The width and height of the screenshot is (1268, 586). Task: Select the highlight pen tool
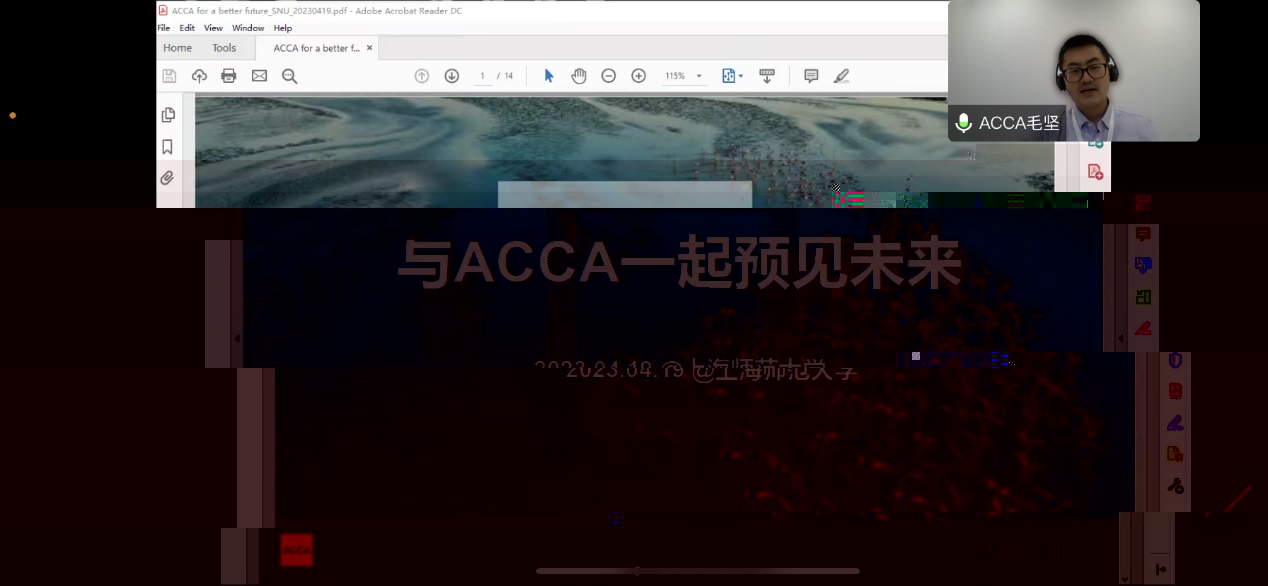(x=841, y=76)
